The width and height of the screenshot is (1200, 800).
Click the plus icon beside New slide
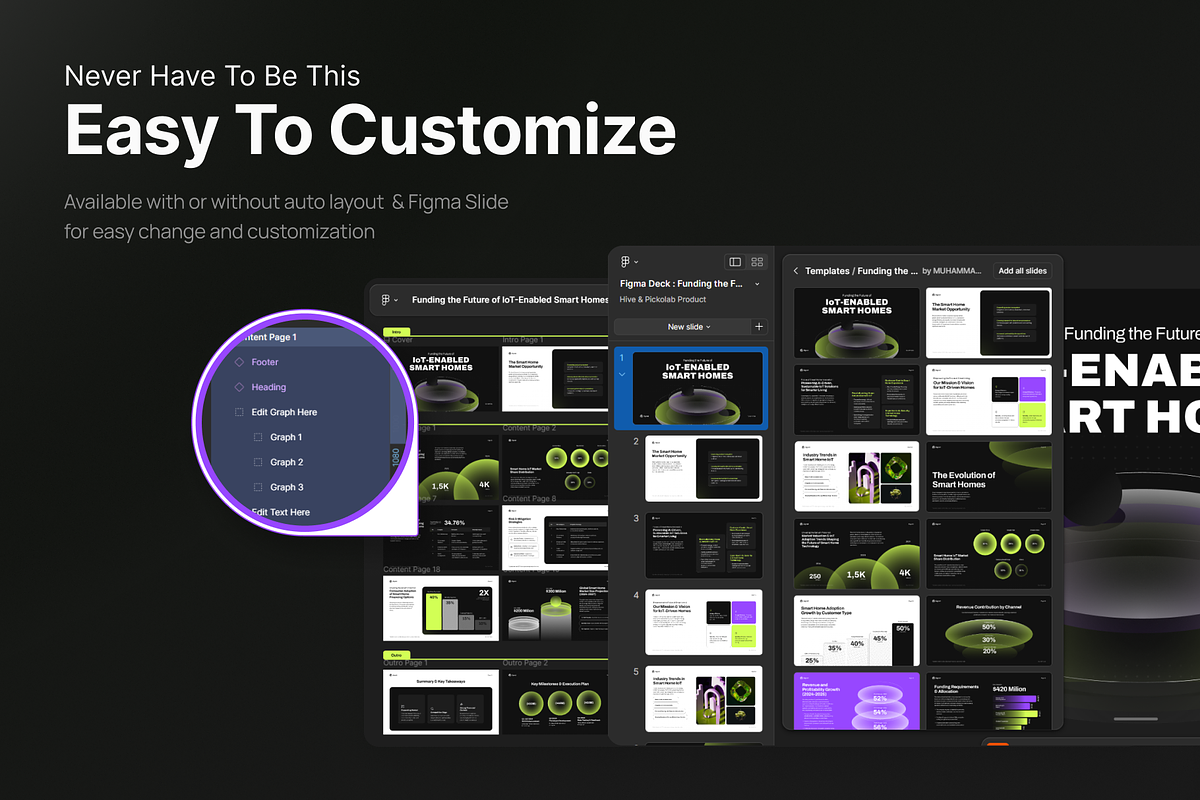pyautogui.click(x=758, y=327)
